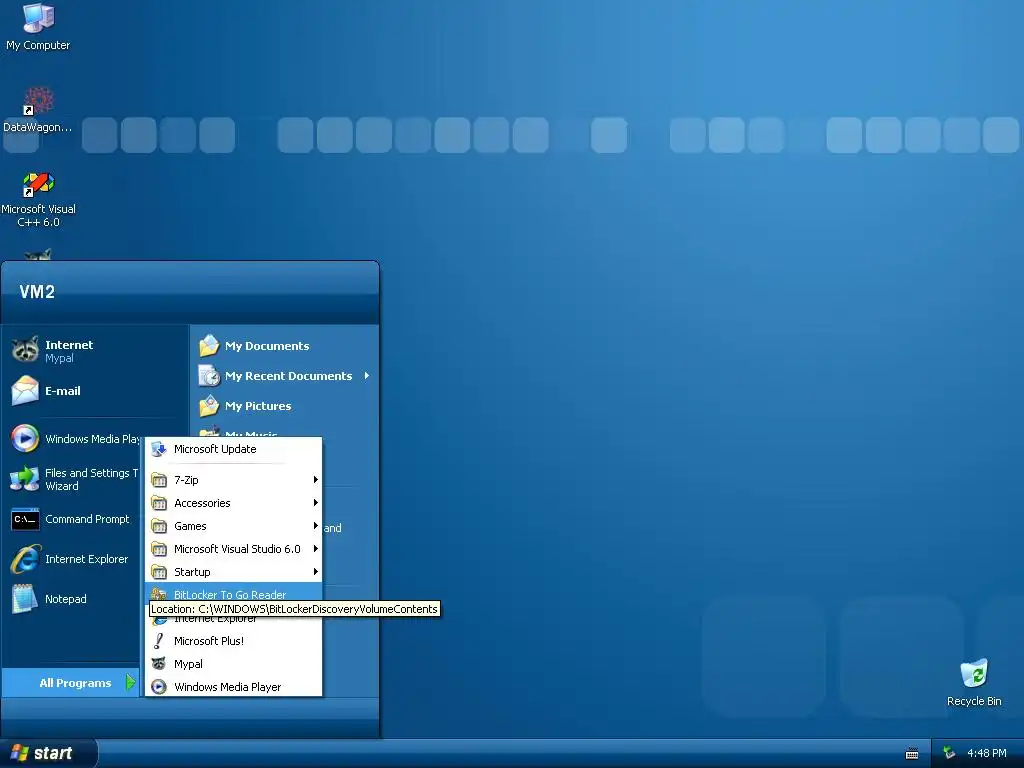Click the Notepad icon
This screenshot has height=768, width=1024.
[25, 599]
